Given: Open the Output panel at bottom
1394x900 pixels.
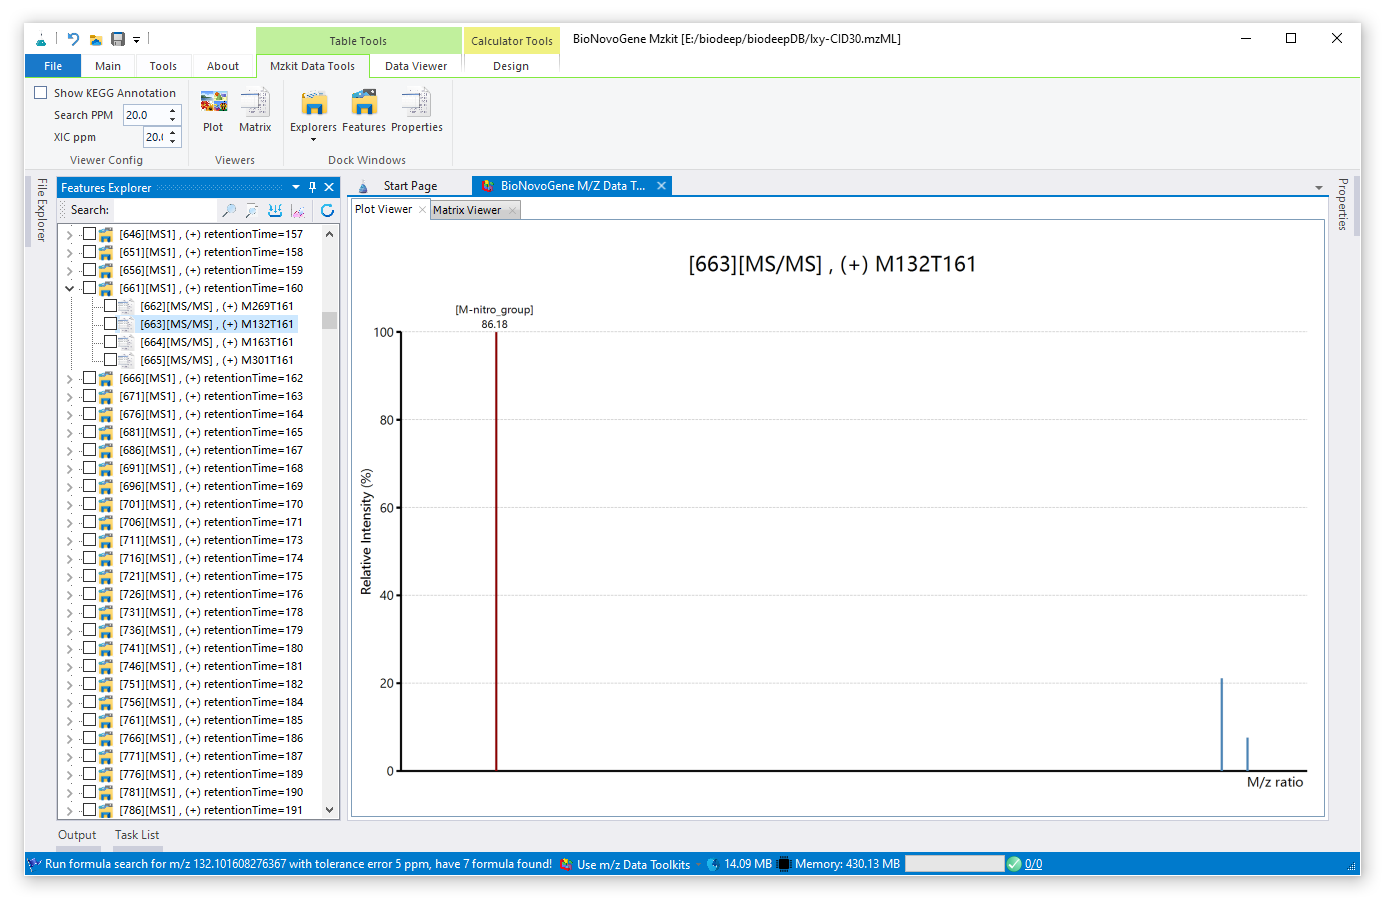Looking at the screenshot, I should [x=77, y=835].
